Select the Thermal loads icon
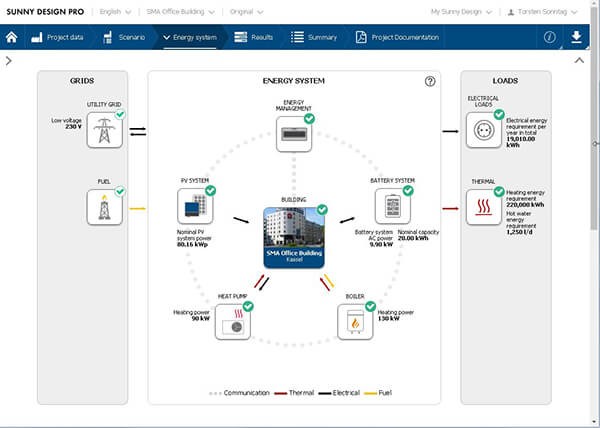The image size is (600, 428). (x=483, y=207)
